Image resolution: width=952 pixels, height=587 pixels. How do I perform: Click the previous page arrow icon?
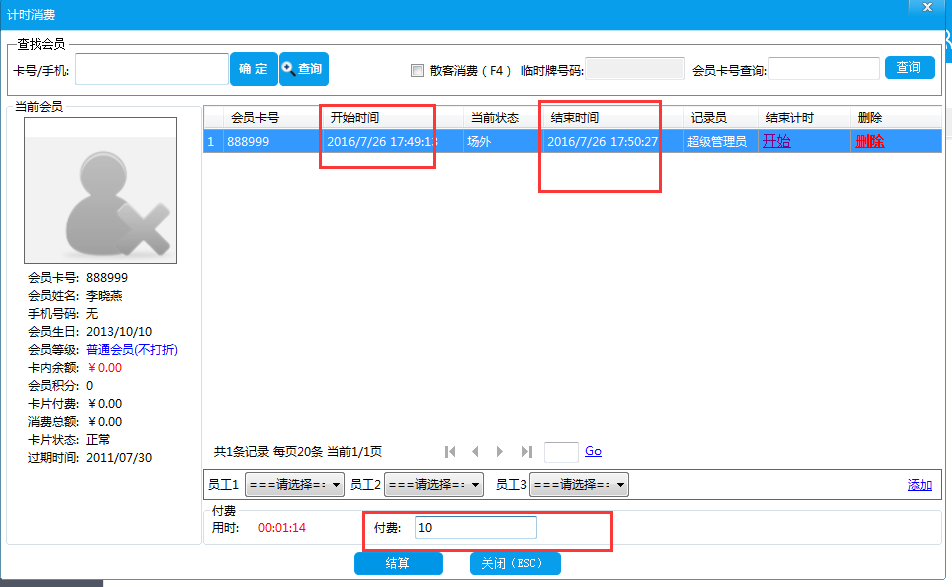tap(475, 451)
